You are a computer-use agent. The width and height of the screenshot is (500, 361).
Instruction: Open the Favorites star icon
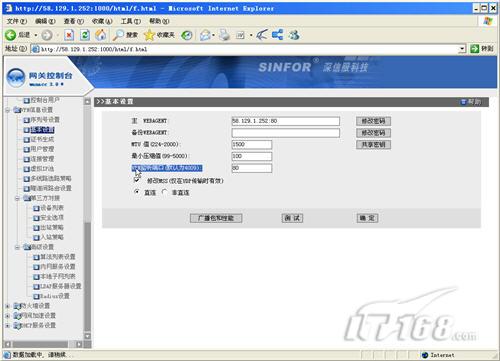point(149,35)
